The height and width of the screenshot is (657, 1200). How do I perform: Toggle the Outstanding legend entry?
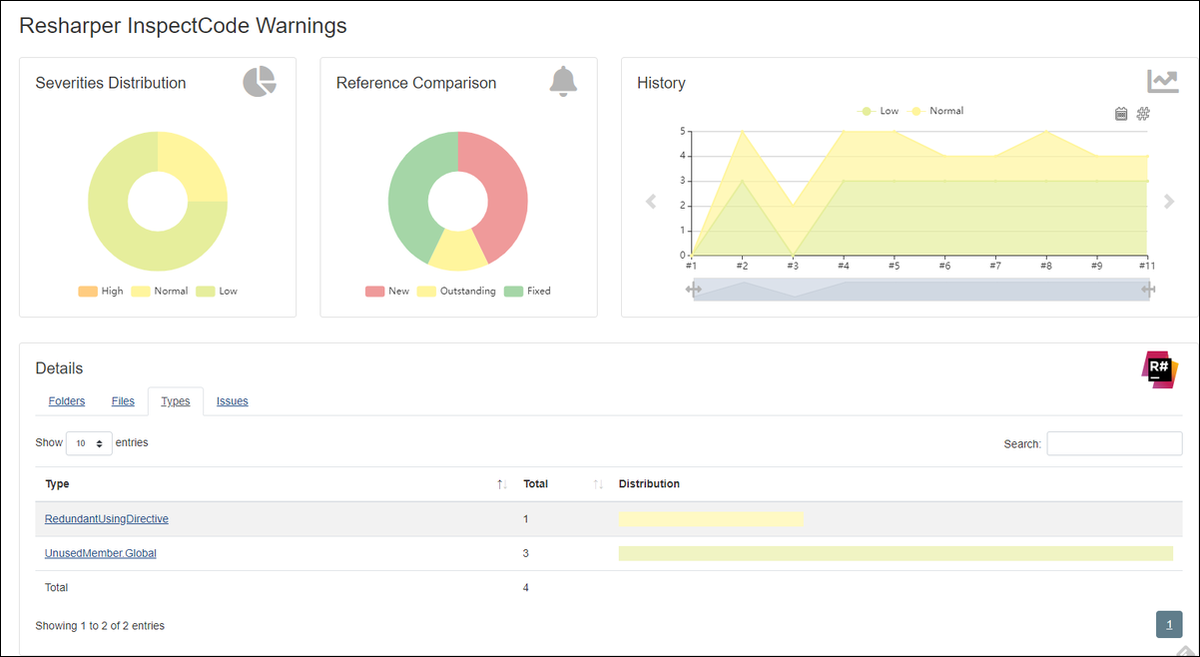pyautogui.click(x=456, y=291)
